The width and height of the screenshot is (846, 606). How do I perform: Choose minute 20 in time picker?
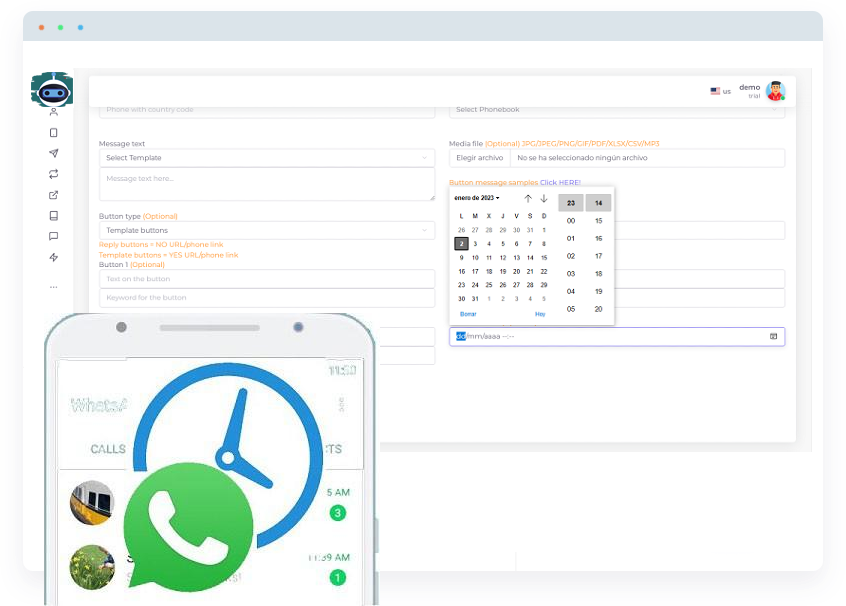(598, 309)
